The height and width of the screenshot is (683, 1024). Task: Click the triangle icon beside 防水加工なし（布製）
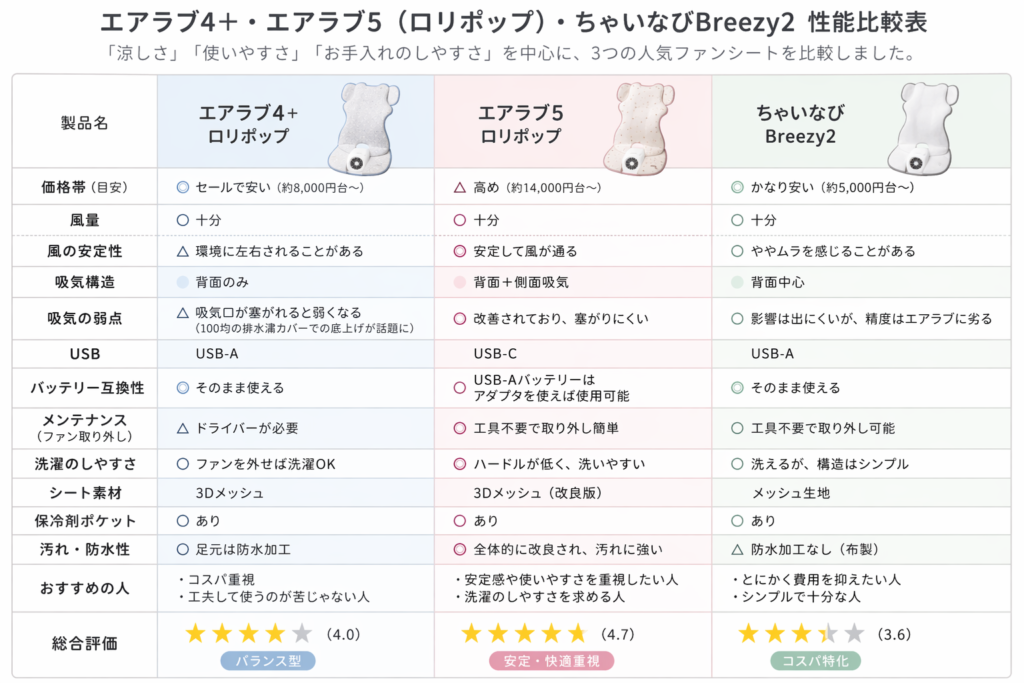coord(738,549)
